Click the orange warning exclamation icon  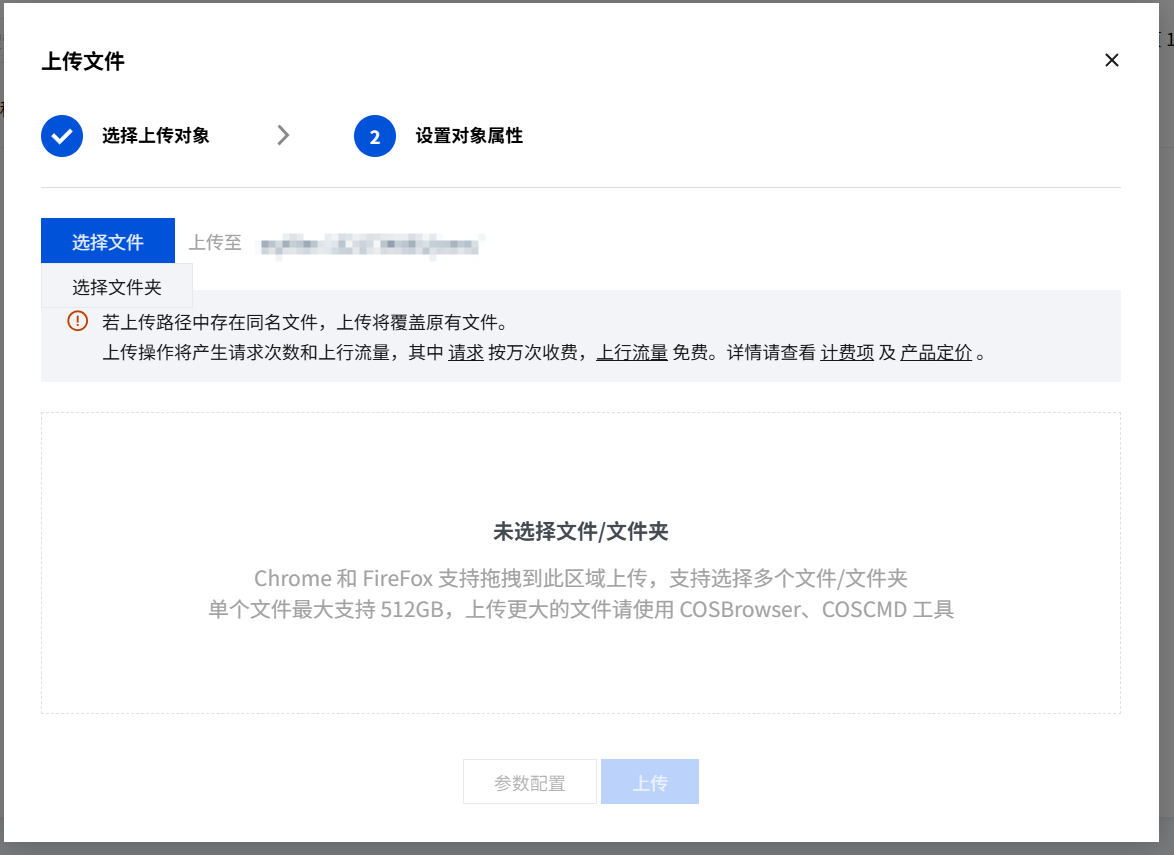77,322
